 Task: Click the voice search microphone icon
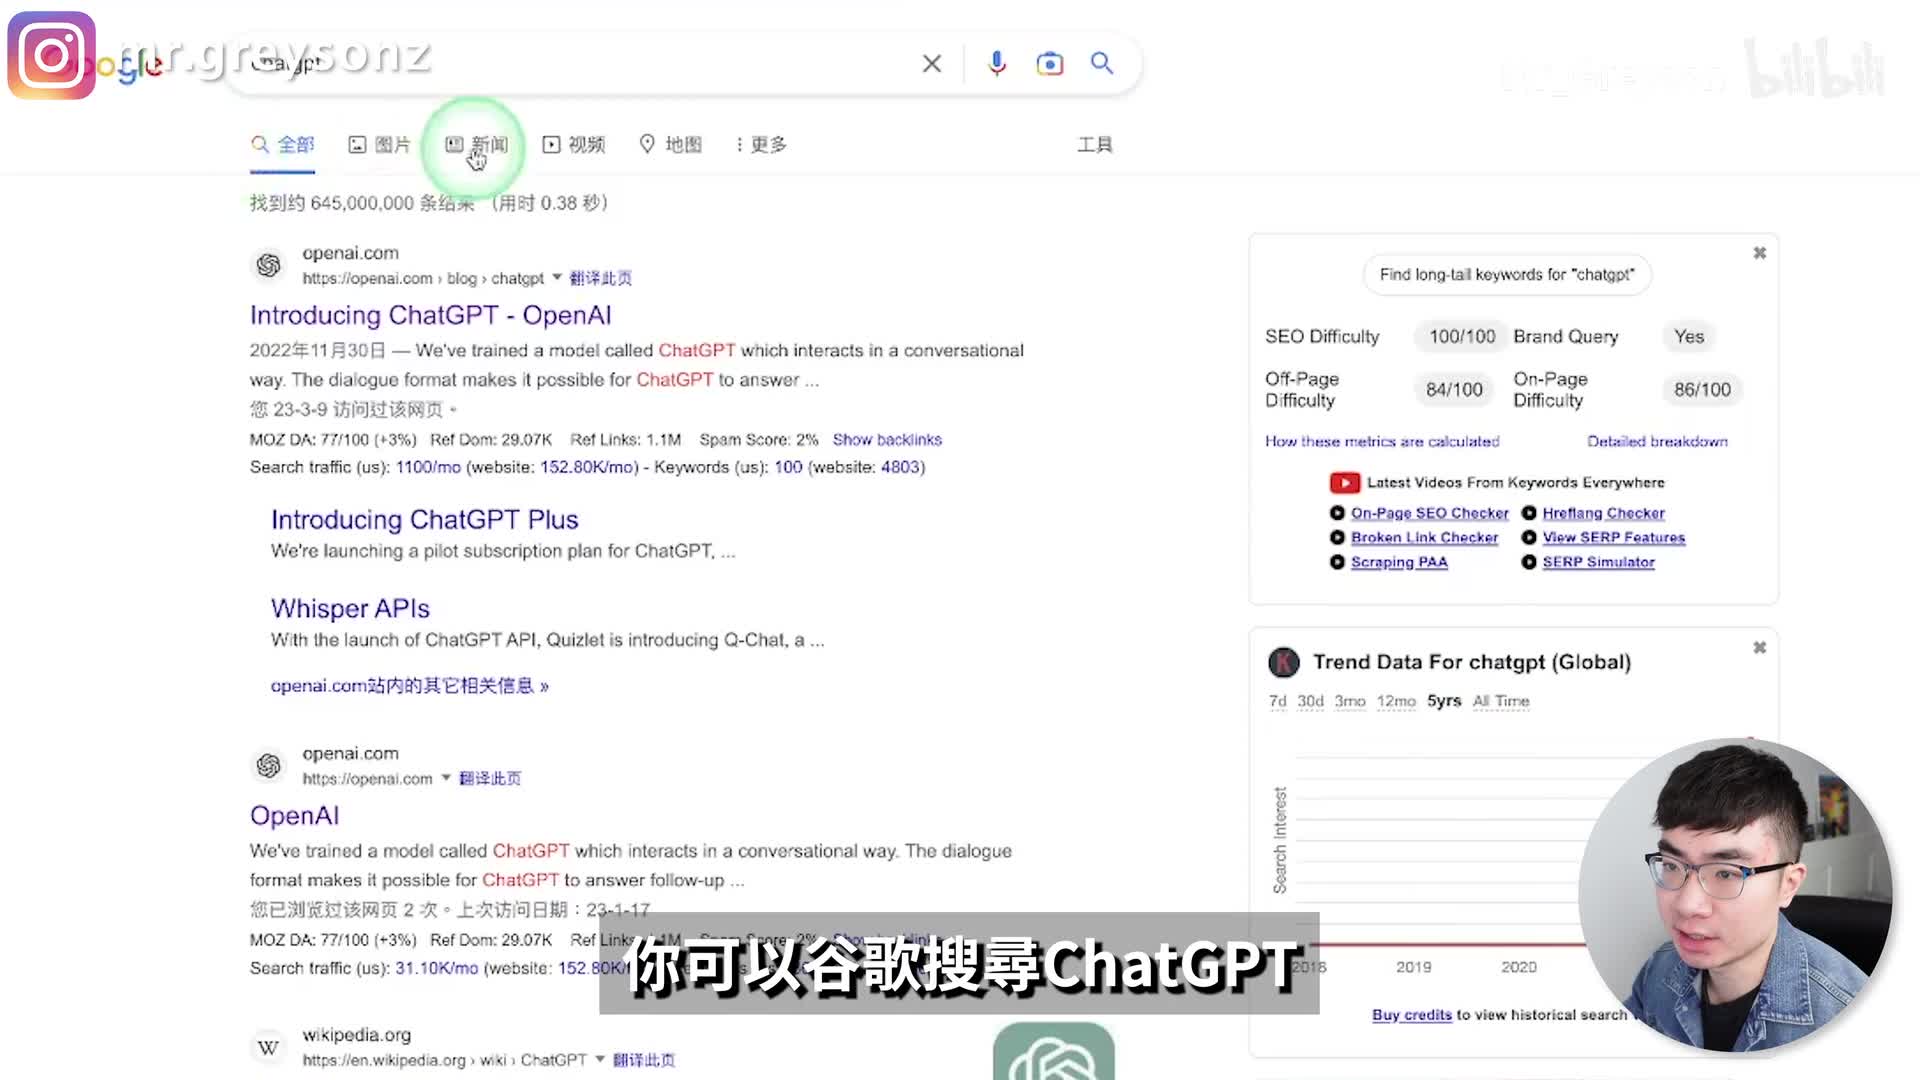coord(996,64)
